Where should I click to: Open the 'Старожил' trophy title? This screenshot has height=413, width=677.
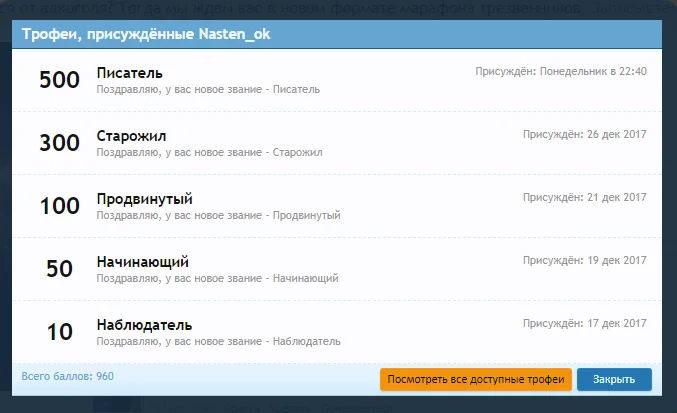[131, 136]
